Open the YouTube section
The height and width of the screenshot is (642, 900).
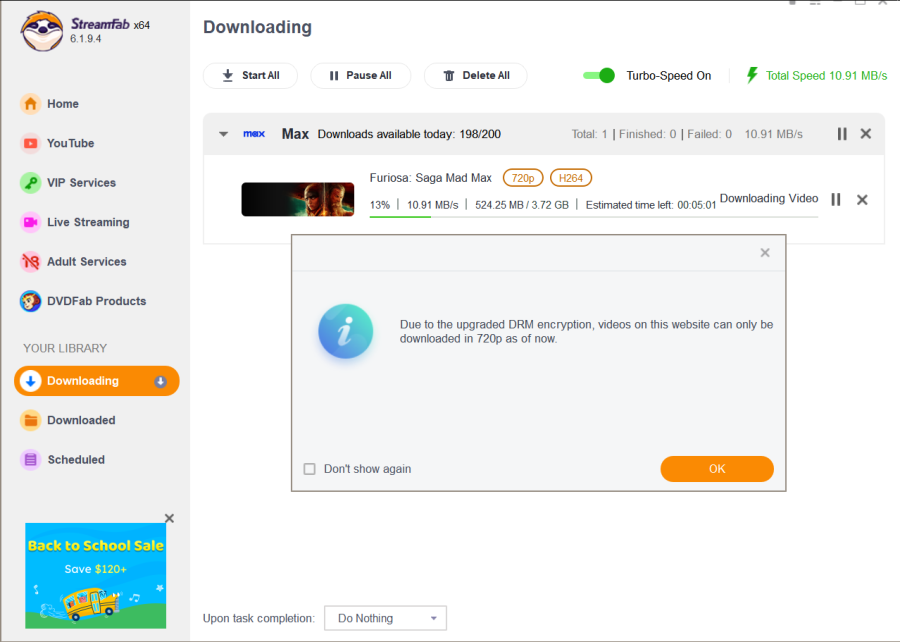click(x=71, y=143)
